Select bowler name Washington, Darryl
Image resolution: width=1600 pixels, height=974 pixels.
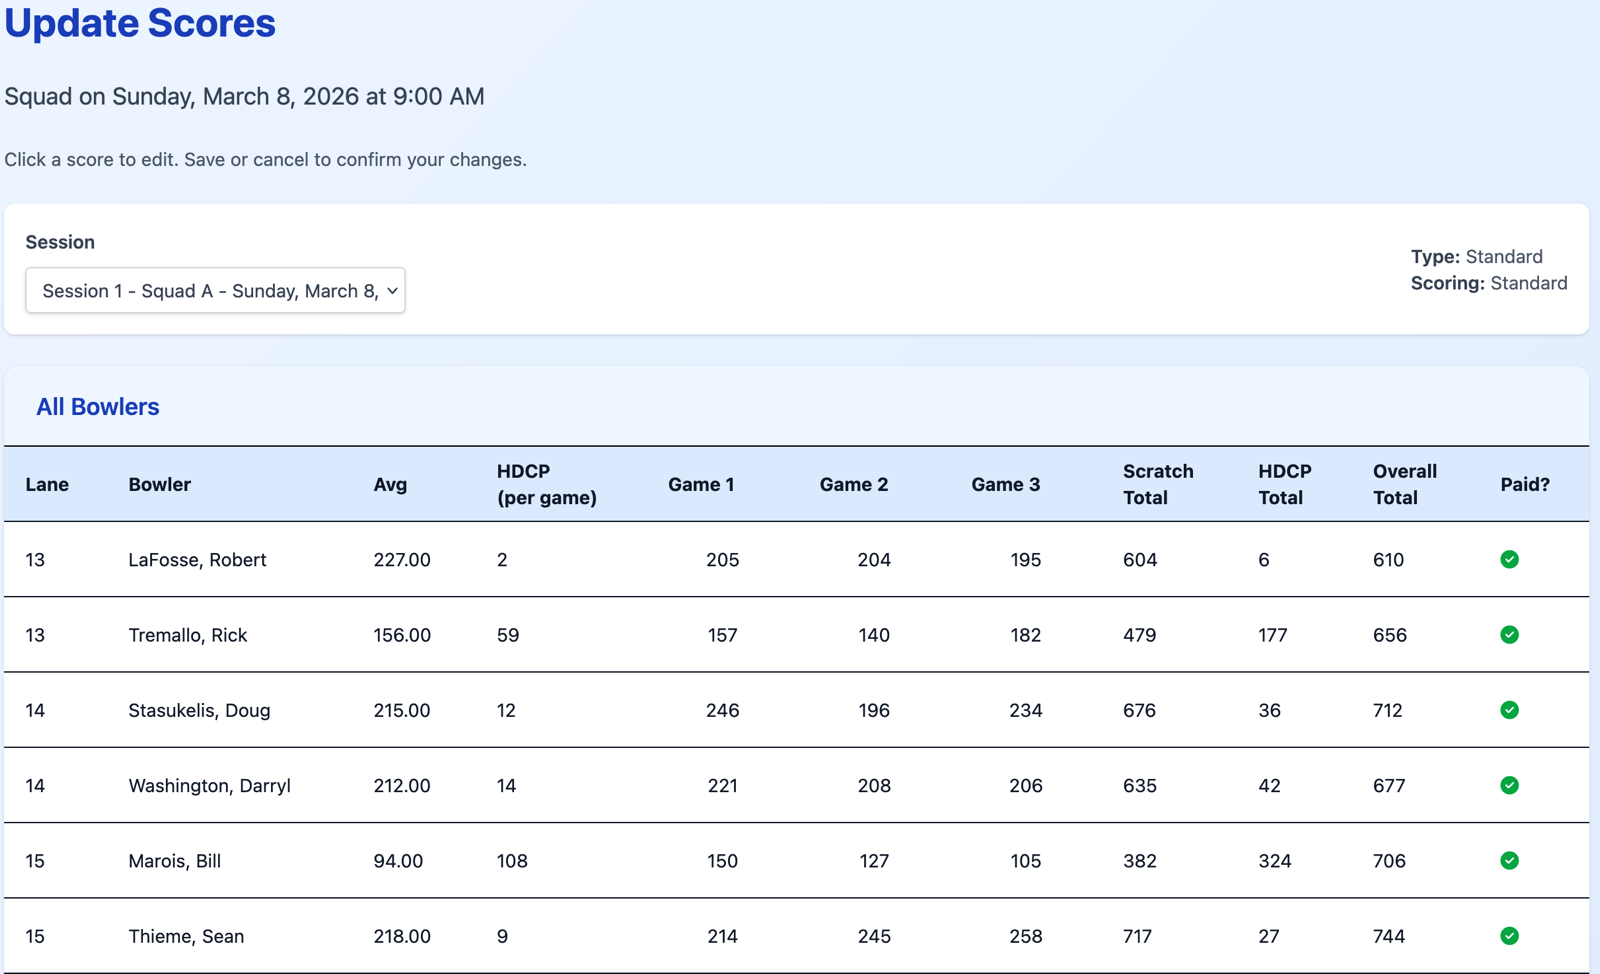(209, 786)
